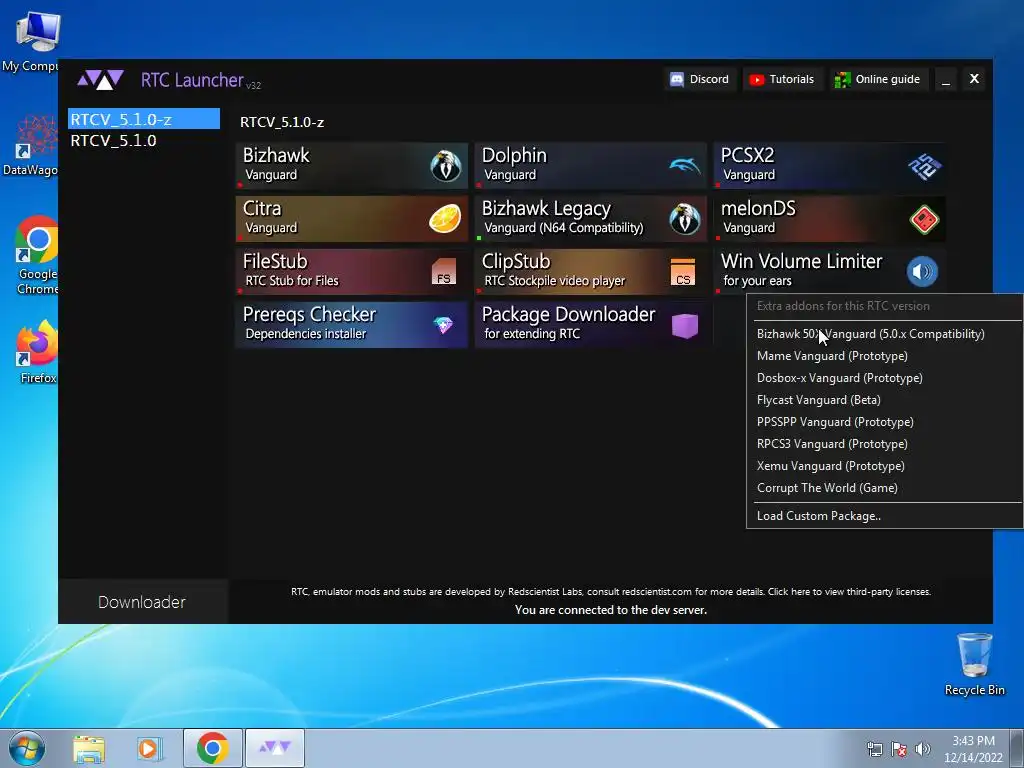Click the Discord logo icon

677,79
